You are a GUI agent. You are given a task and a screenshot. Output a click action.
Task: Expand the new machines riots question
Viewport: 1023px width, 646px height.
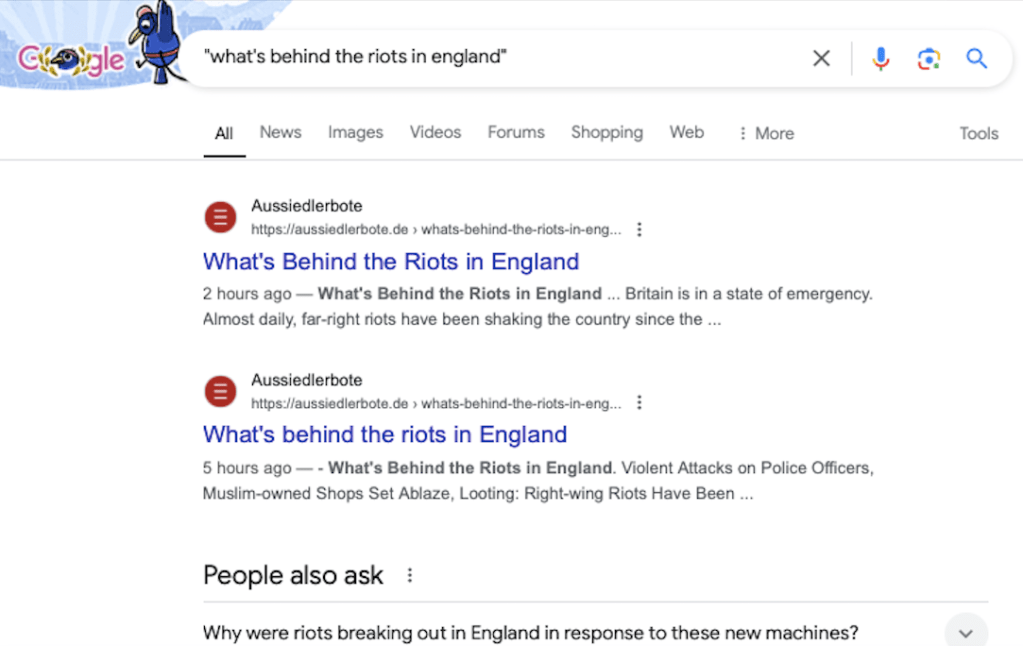tap(965, 633)
